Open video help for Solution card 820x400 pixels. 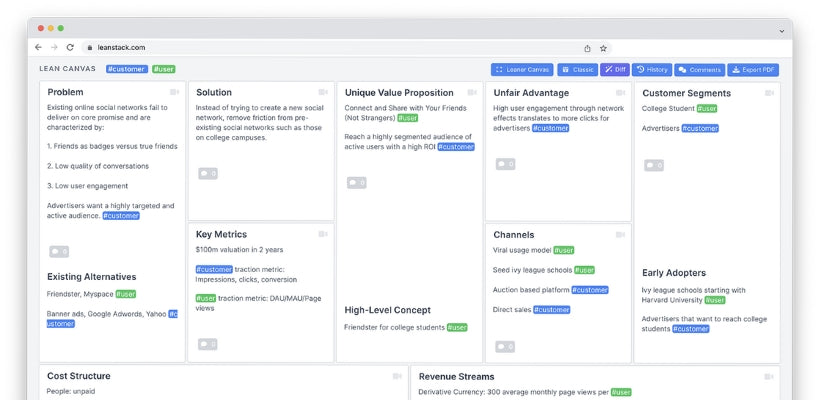(322, 93)
